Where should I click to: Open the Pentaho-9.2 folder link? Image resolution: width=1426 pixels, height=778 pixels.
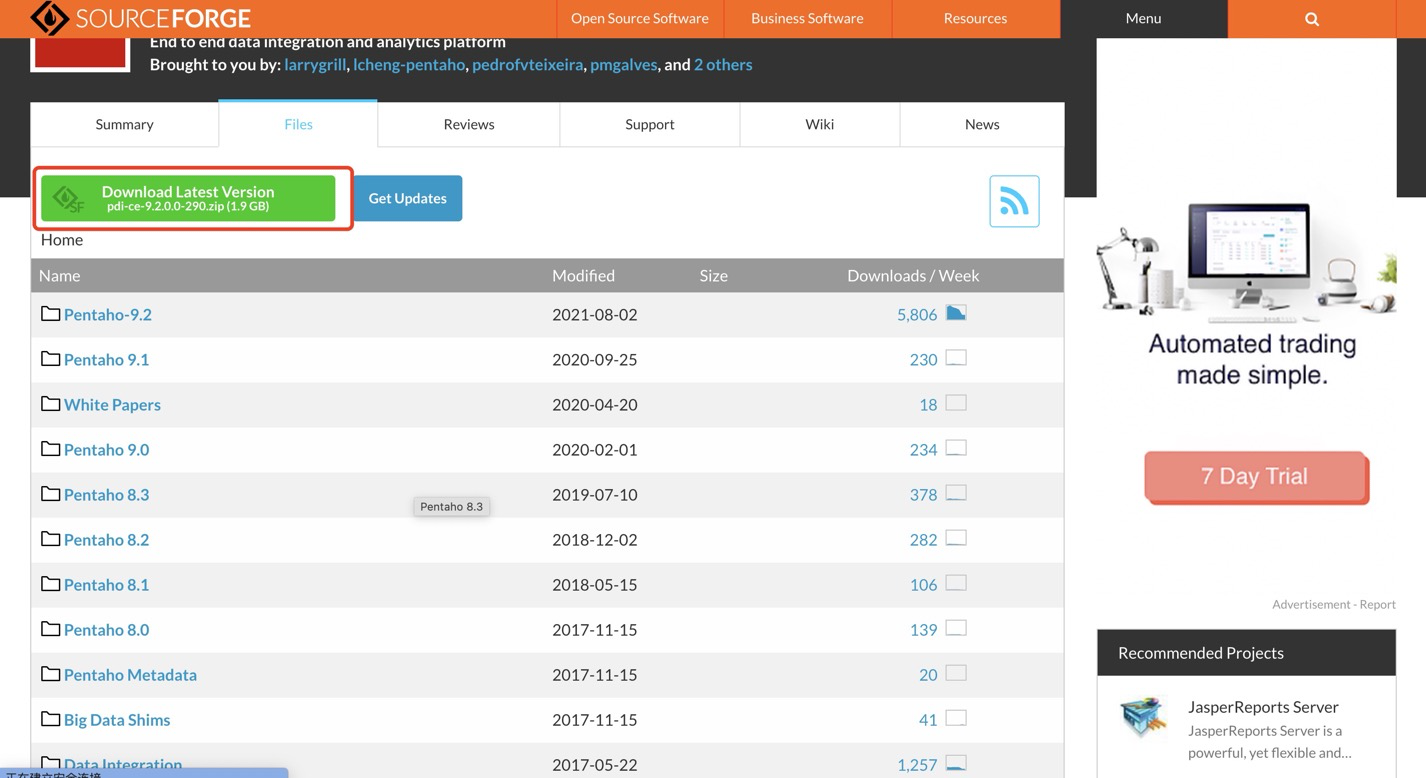tap(108, 314)
